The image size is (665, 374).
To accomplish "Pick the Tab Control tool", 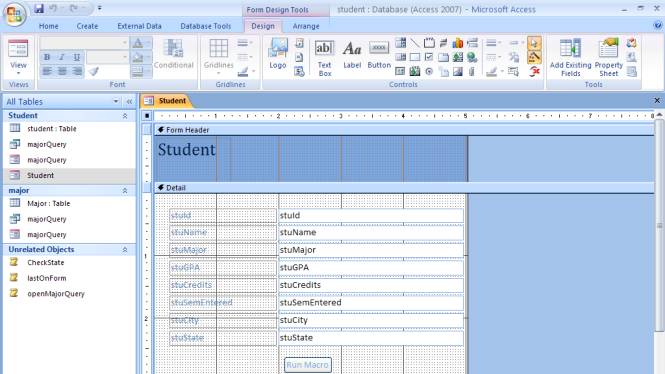I will pos(444,57).
